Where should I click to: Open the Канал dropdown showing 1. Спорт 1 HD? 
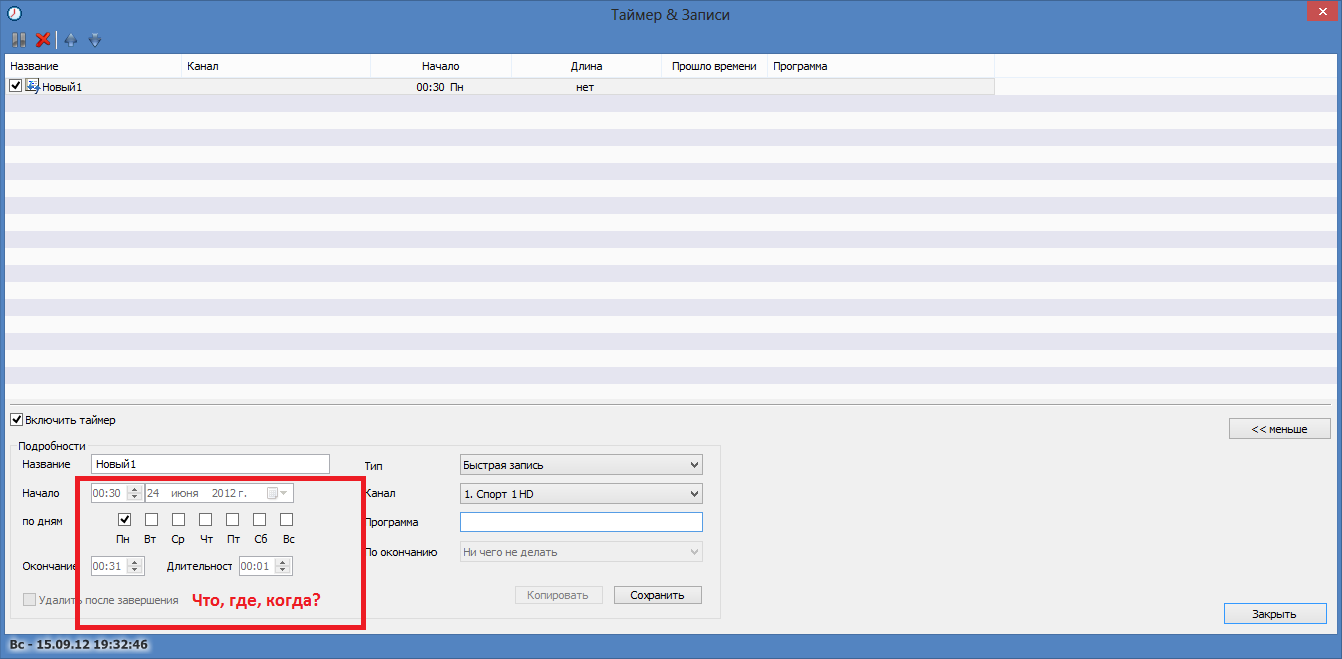point(581,494)
